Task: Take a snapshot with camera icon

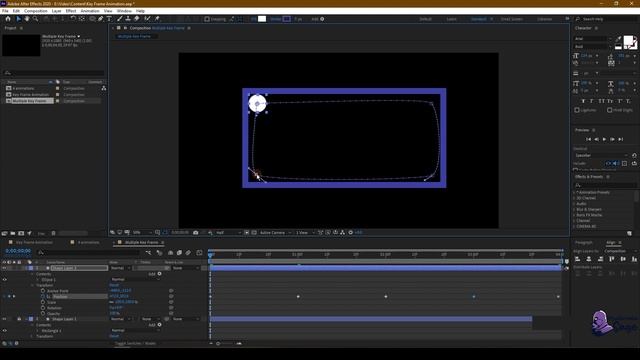Action: tap(196, 233)
